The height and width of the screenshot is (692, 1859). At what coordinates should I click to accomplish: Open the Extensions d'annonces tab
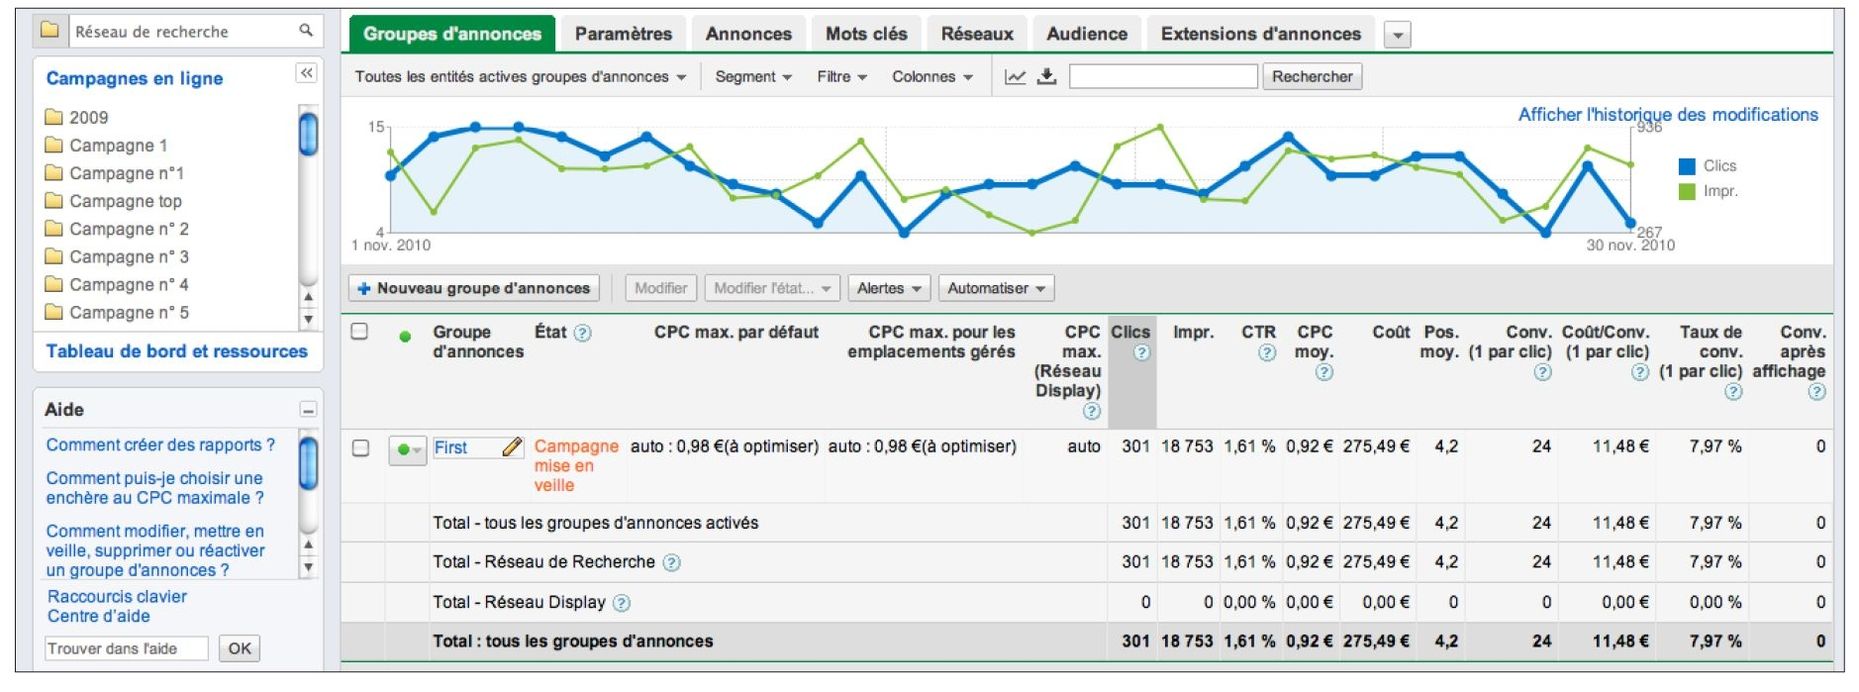tap(1260, 34)
